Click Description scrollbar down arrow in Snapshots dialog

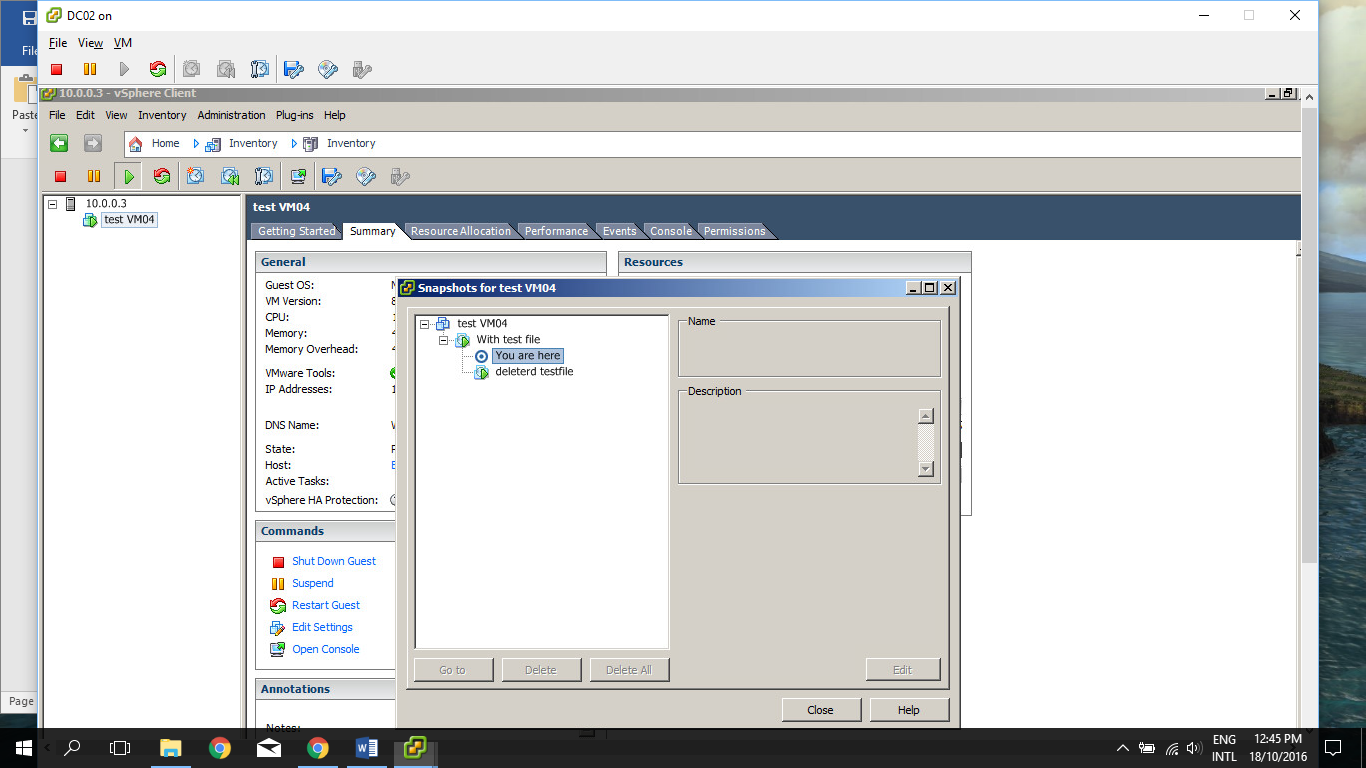pyautogui.click(x=926, y=469)
